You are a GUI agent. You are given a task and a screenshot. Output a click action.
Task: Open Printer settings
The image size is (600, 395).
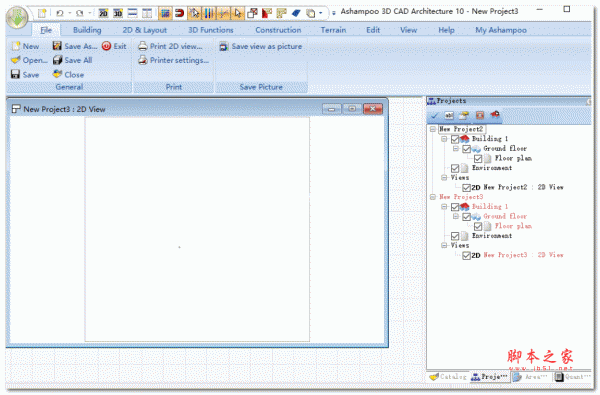[x=173, y=60]
